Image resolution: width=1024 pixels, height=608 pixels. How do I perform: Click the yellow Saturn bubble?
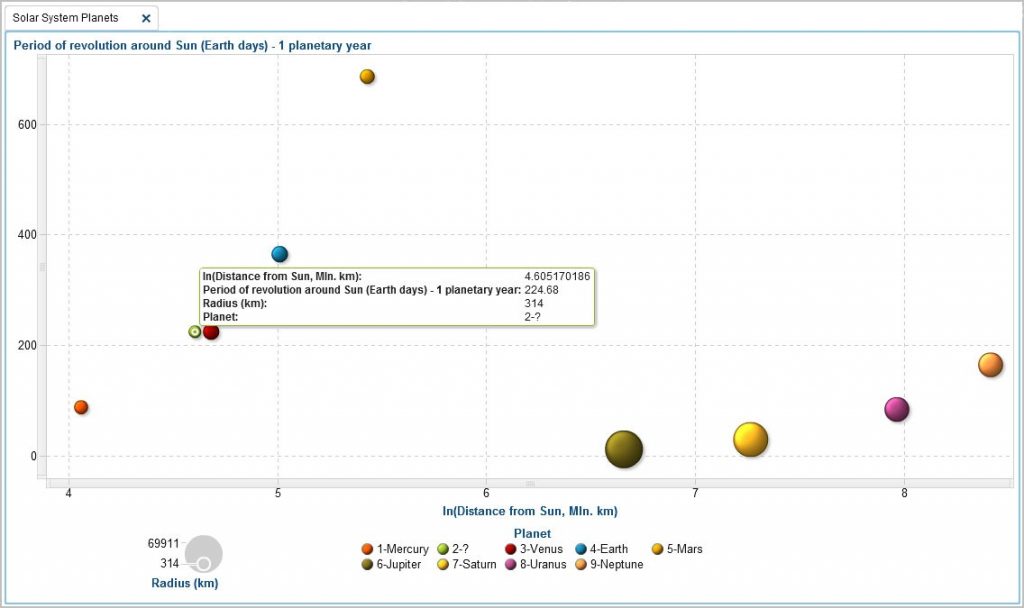750,439
